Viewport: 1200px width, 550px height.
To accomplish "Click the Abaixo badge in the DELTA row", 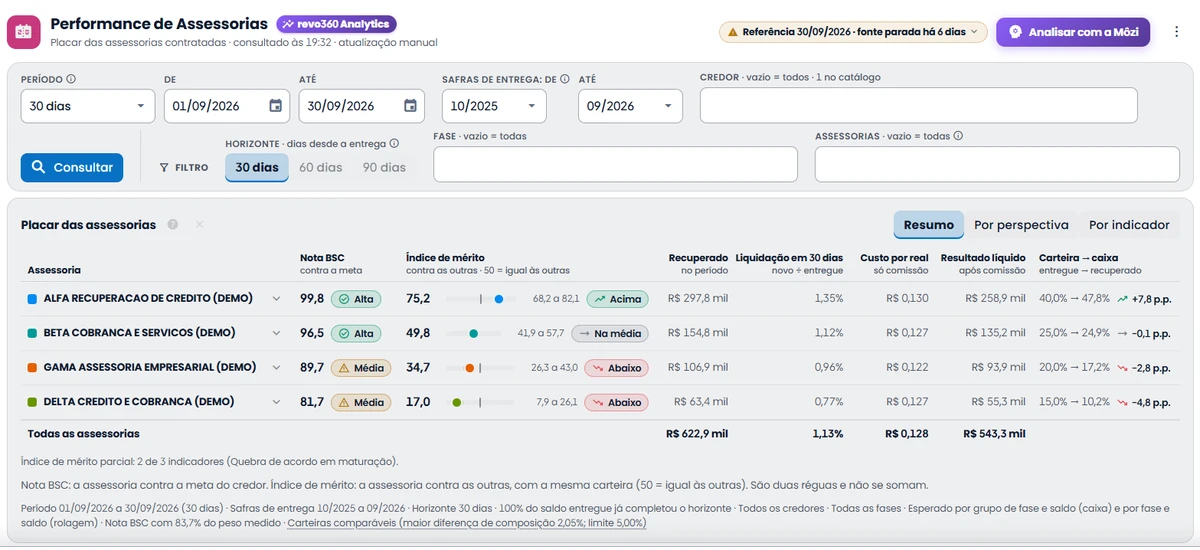I will pos(617,401).
